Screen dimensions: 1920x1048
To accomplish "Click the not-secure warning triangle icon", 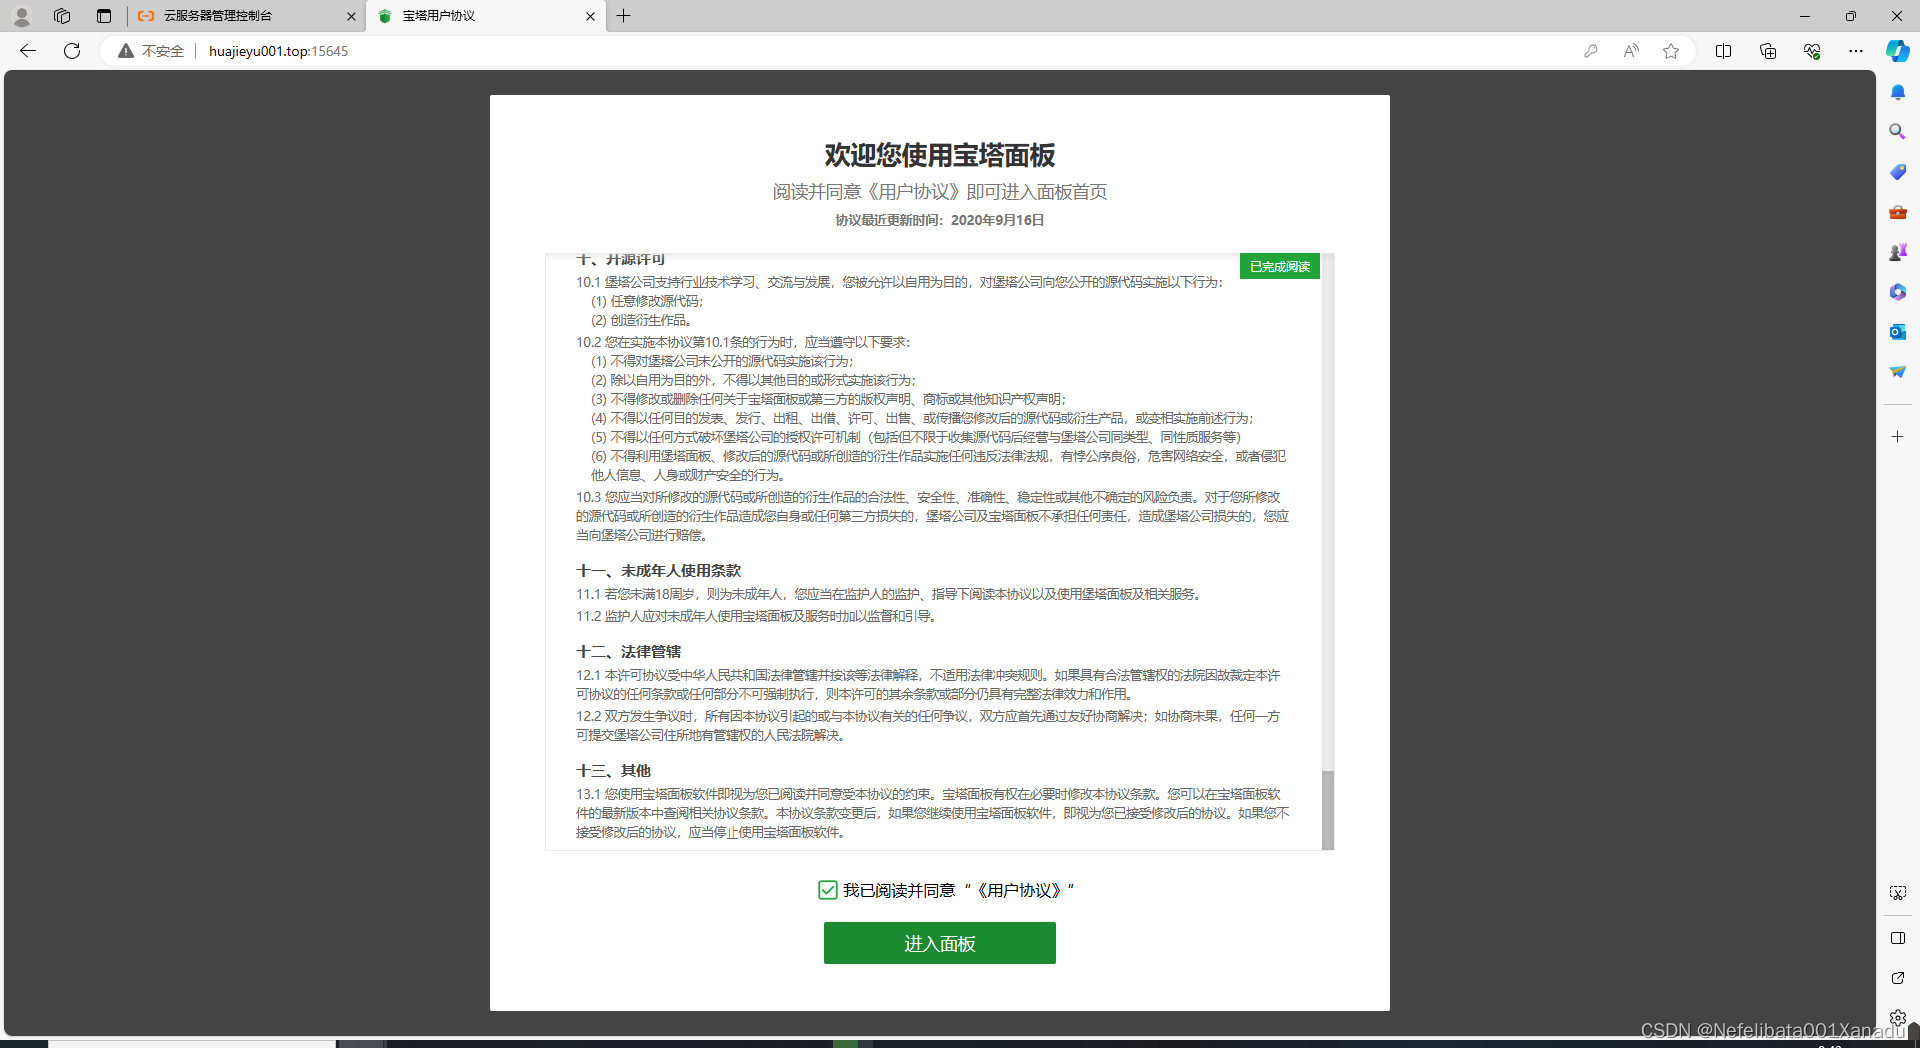I will click(x=125, y=51).
